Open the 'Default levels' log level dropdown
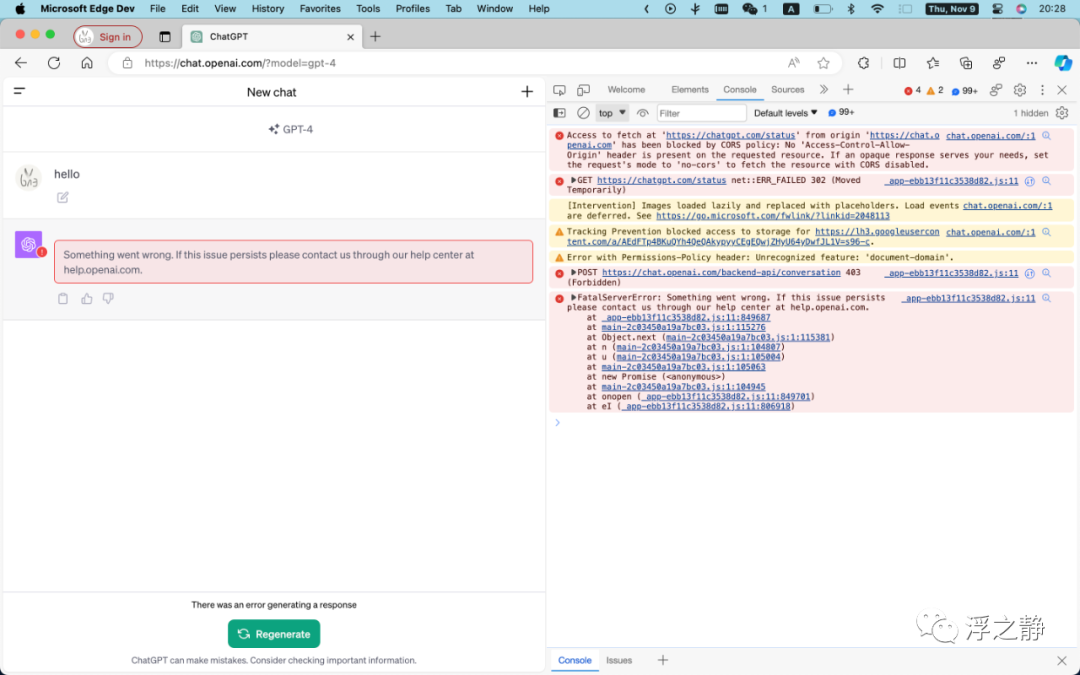This screenshot has width=1080, height=675. 785,113
